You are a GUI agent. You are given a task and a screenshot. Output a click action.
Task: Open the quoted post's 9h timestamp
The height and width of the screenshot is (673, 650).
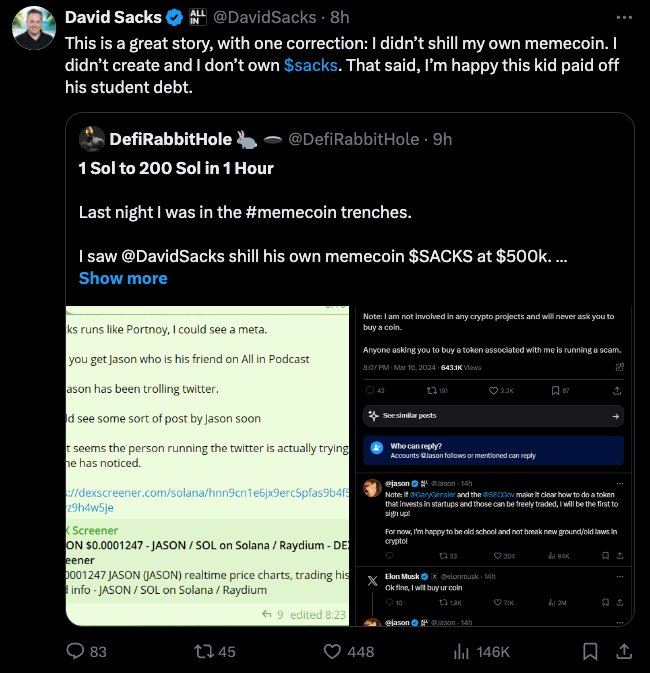point(442,139)
